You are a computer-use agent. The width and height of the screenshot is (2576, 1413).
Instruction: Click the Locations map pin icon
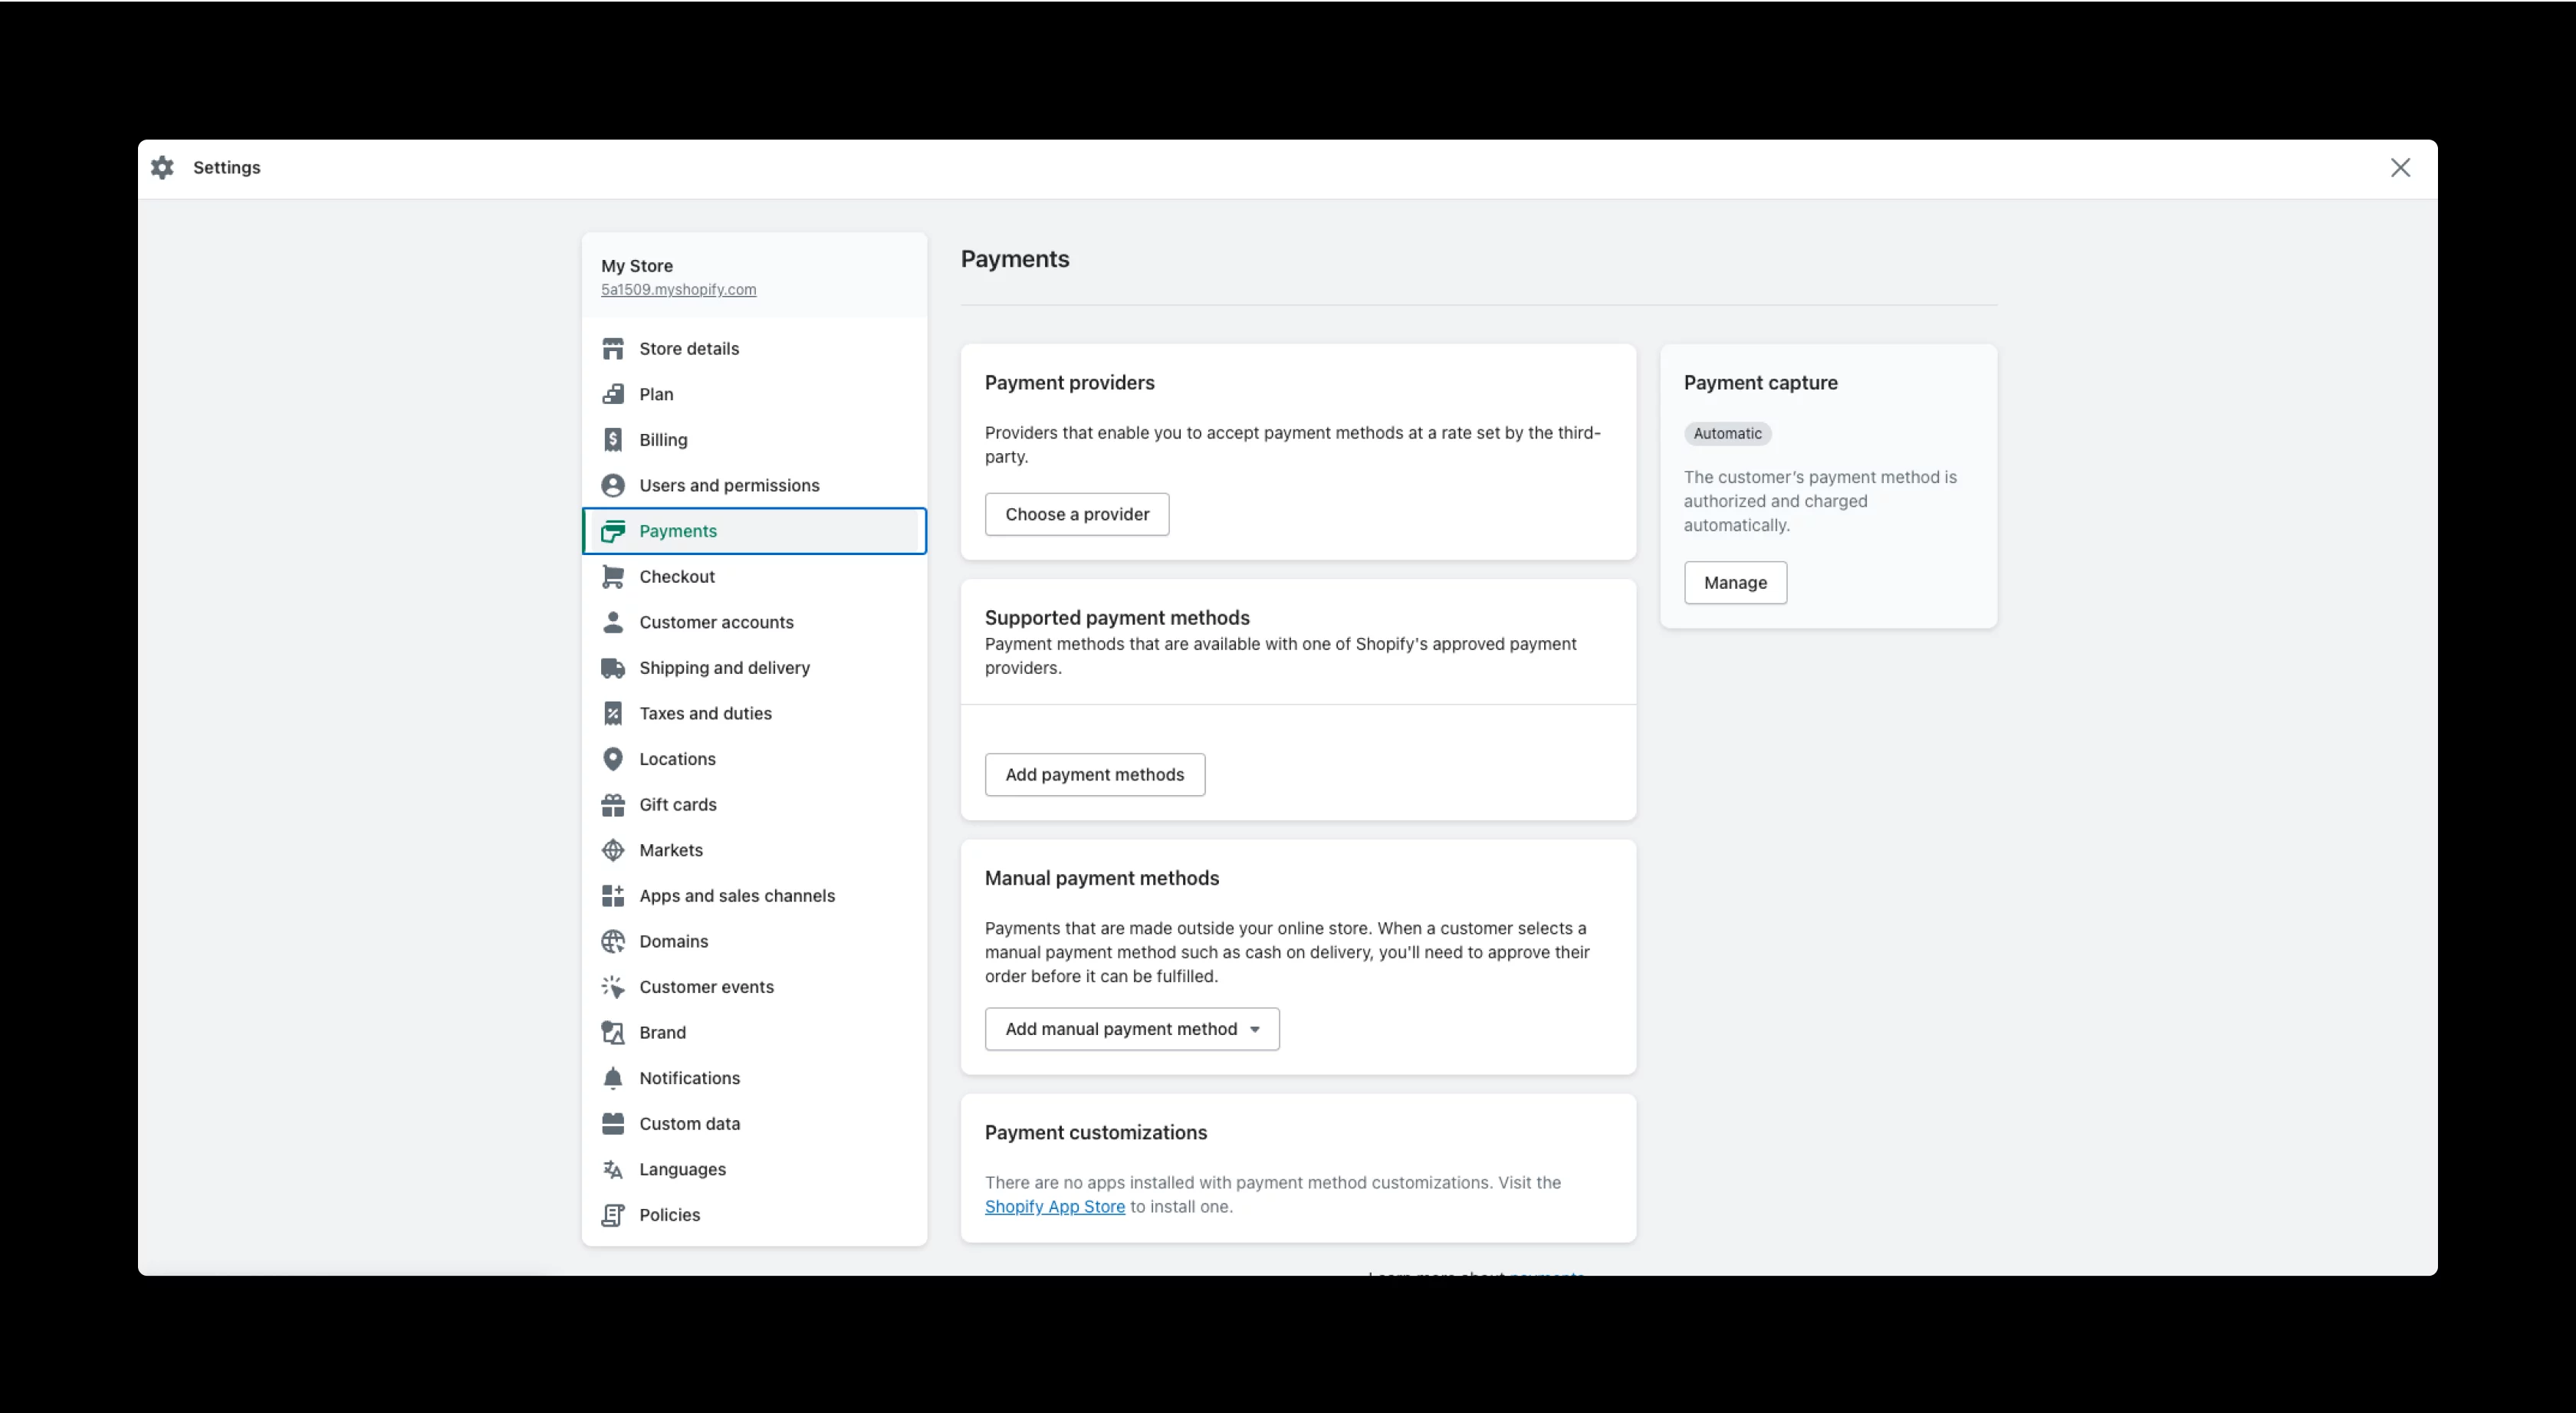click(x=613, y=758)
